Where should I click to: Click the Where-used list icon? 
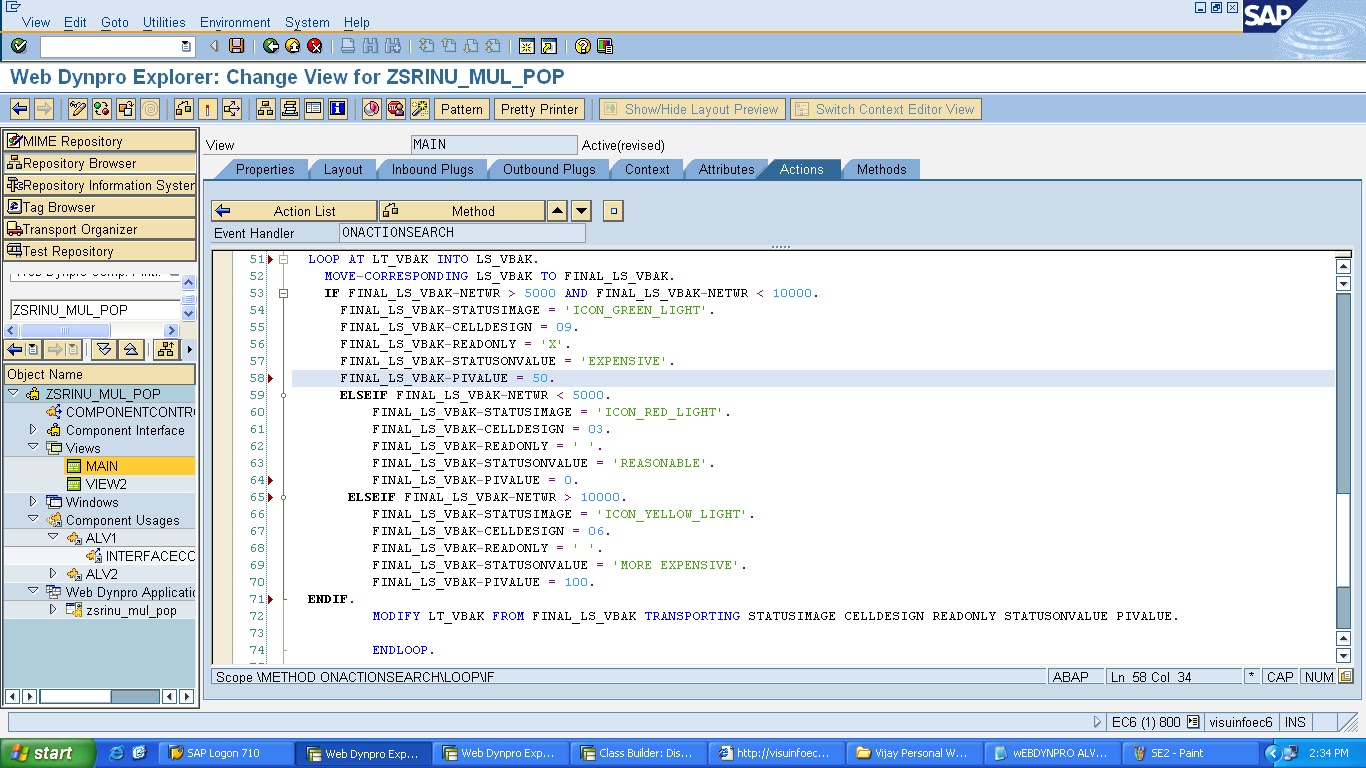point(232,109)
